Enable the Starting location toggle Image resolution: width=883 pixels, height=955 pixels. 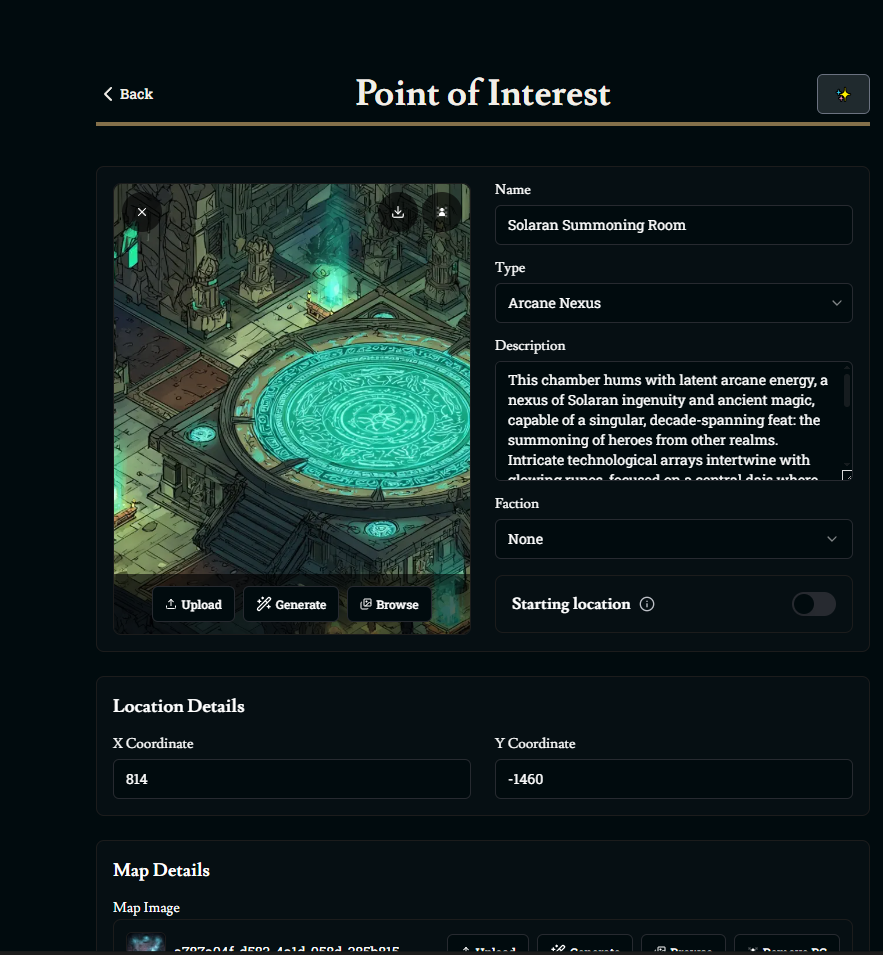pyautogui.click(x=813, y=604)
